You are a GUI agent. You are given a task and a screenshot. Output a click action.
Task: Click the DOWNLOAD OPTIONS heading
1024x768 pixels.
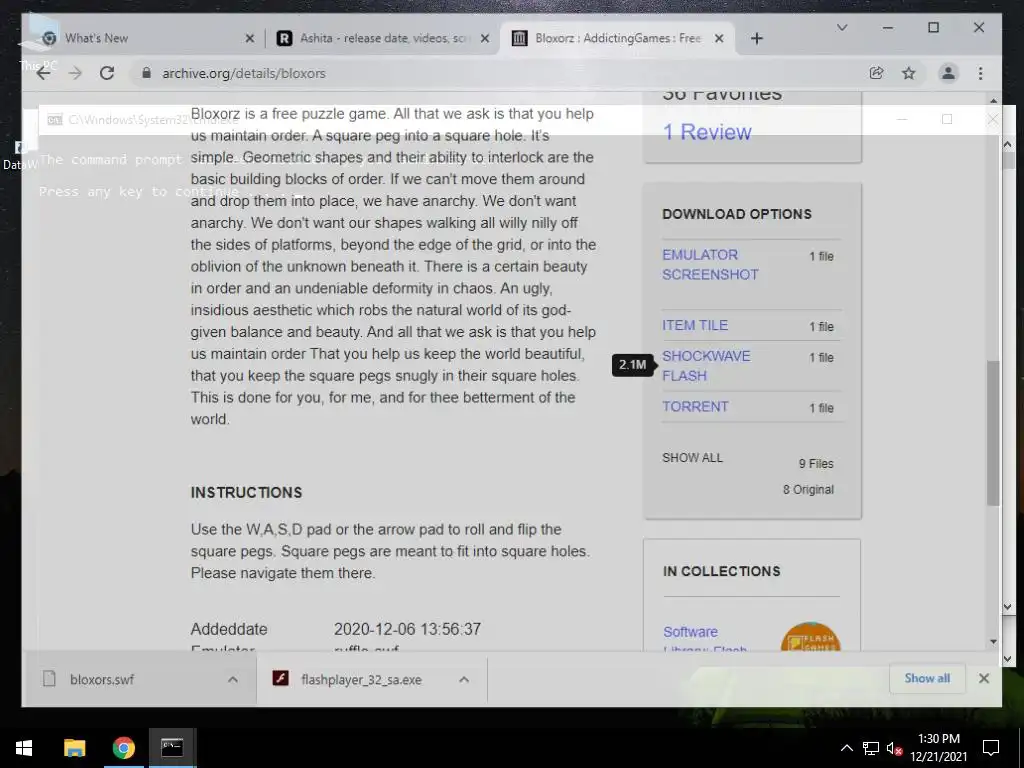click(x=737, y=214)
